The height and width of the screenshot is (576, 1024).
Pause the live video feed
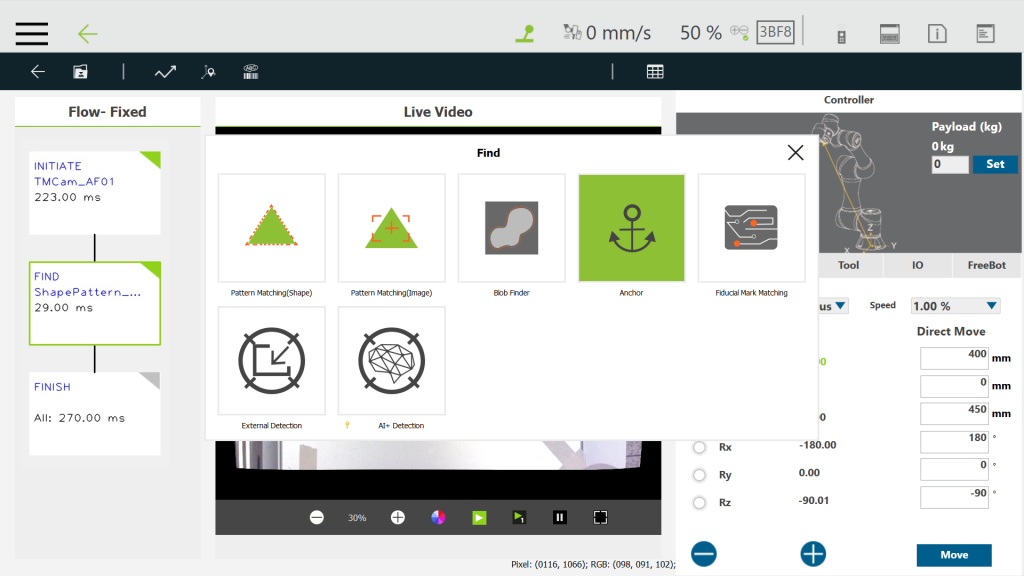[x=560, y=517]
